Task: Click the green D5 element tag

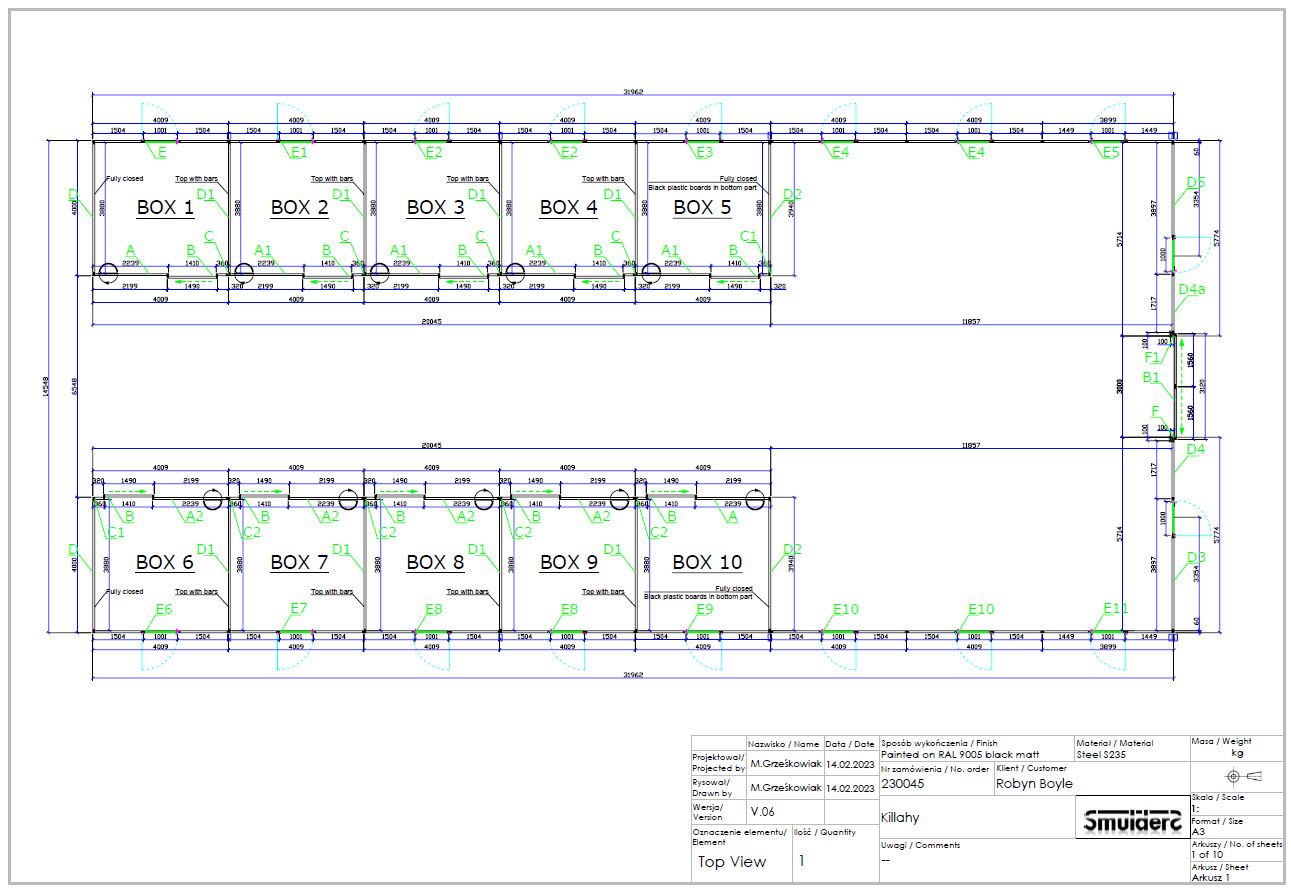Action: click(x=1195, y=182)
